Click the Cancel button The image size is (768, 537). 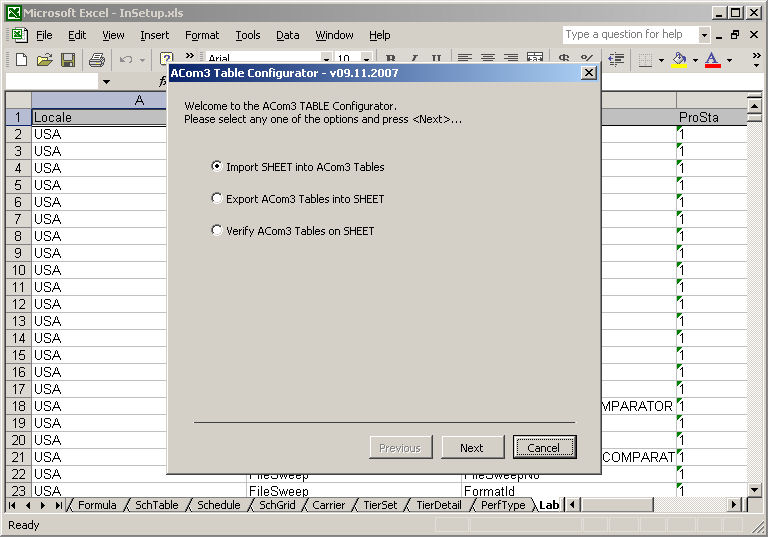[544, 447]
